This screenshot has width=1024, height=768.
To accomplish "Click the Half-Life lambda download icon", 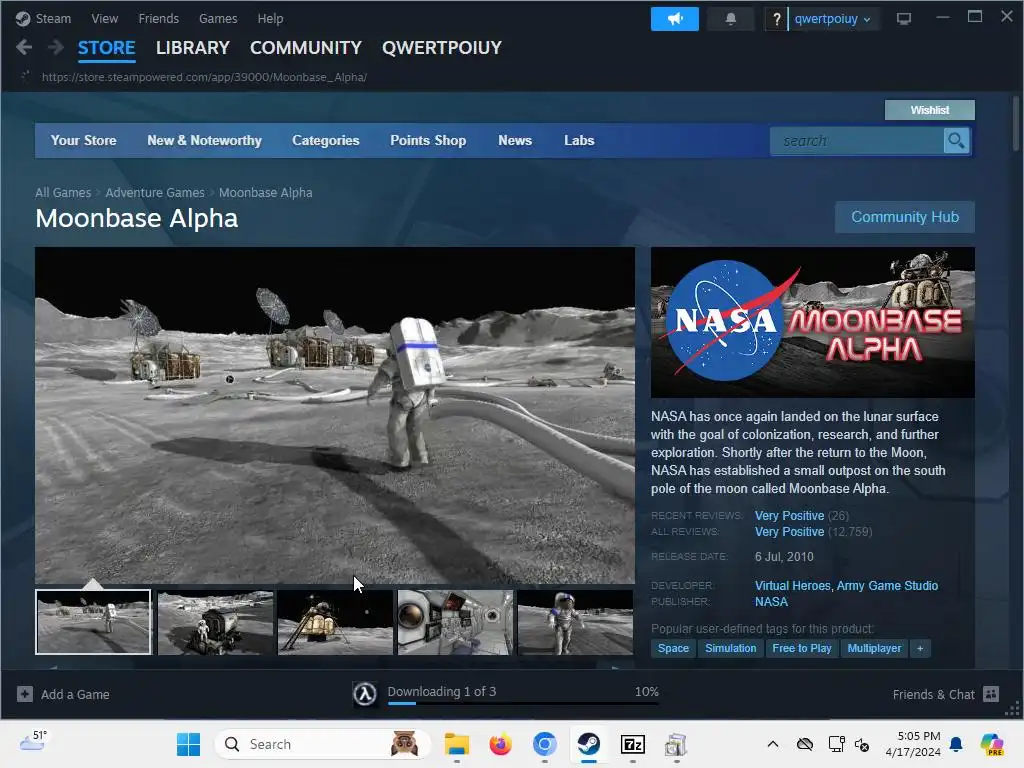I will [365, 694].
